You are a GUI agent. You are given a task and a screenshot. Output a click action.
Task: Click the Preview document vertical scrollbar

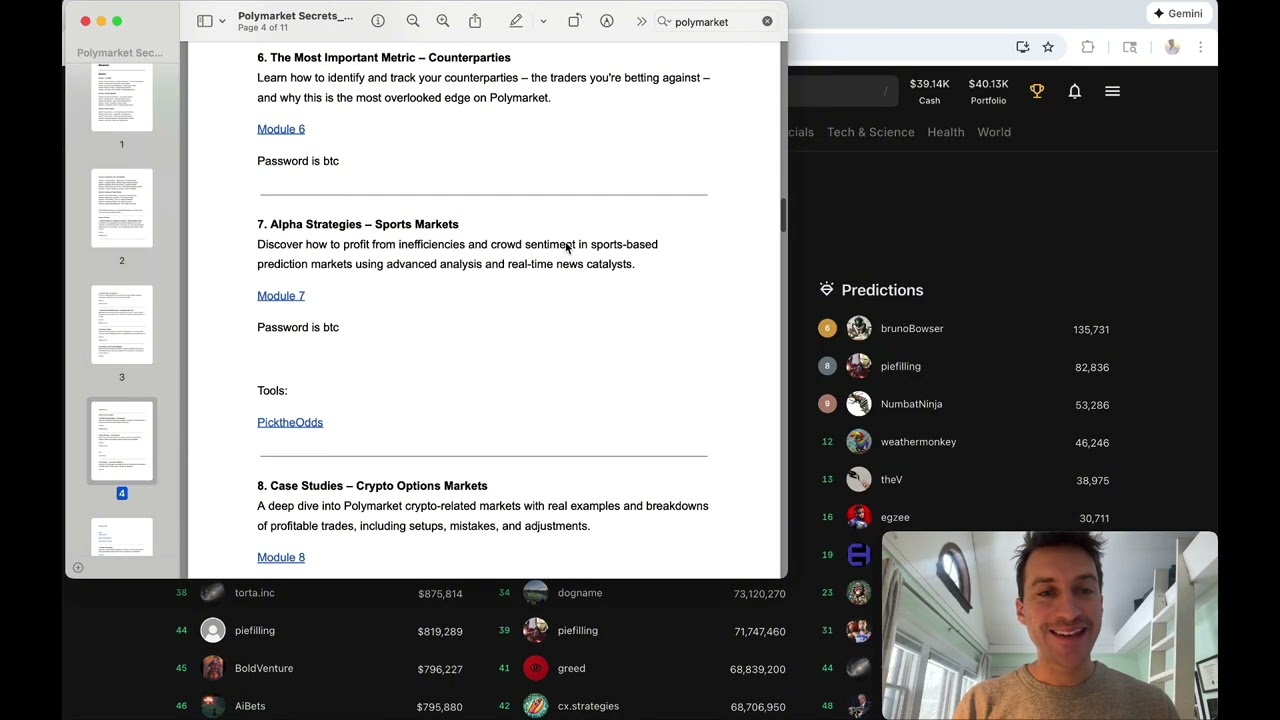click(783, 215)
